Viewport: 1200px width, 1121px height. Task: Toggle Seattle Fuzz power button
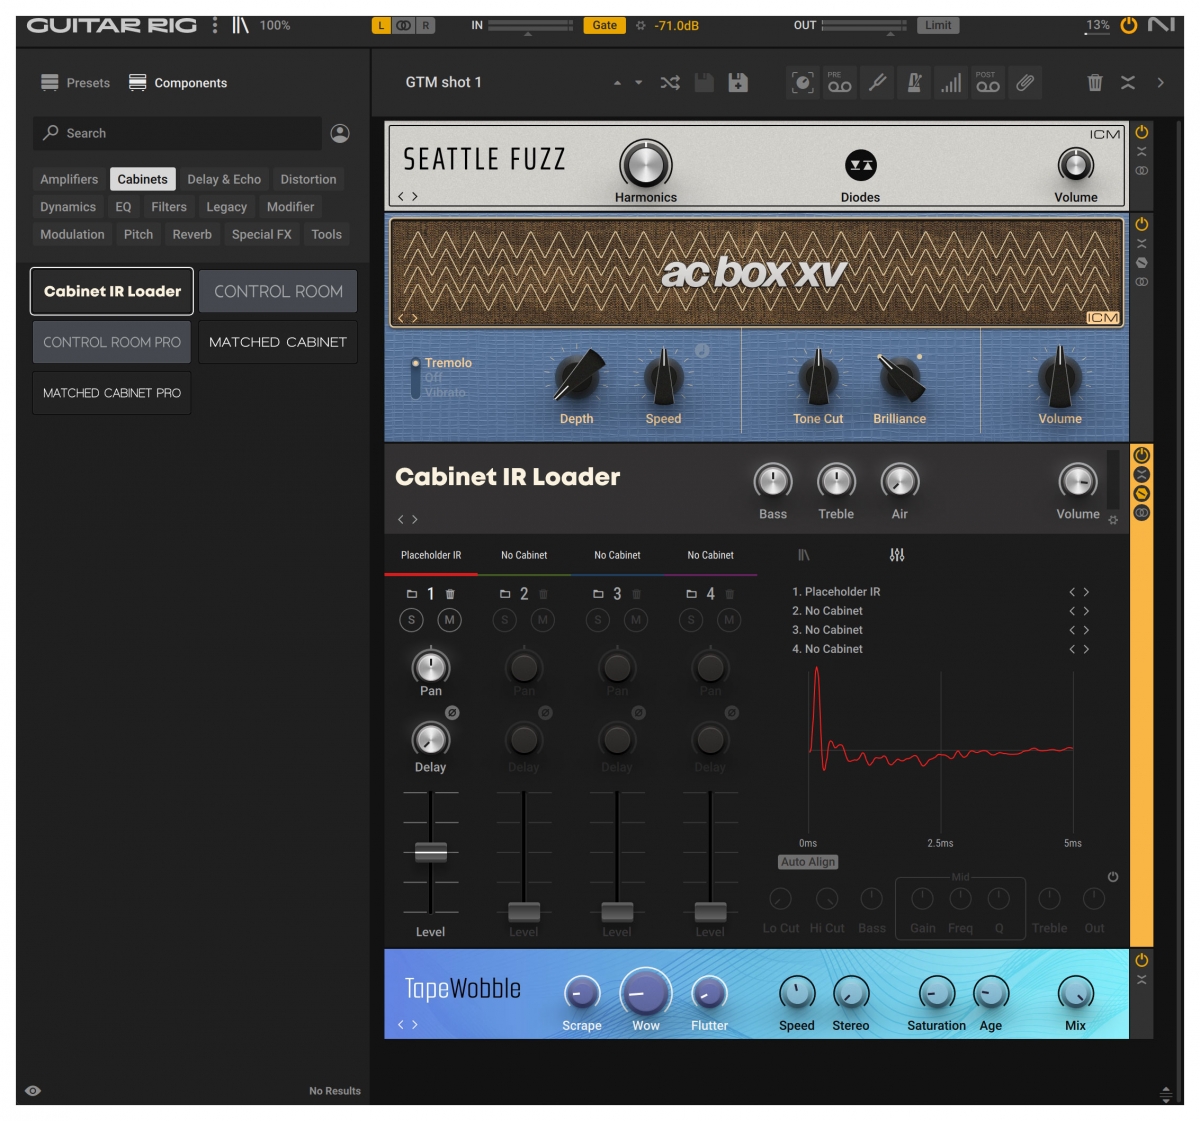1142,132
